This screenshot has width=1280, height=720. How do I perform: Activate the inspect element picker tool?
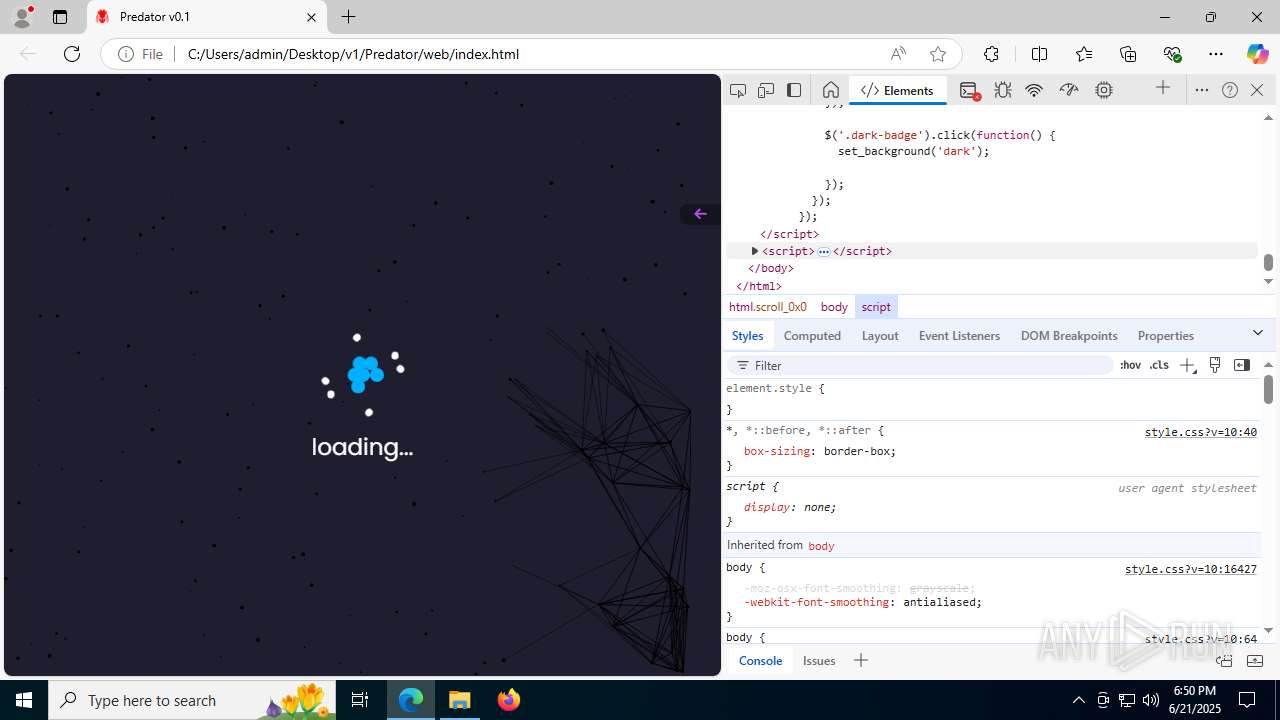738,90
